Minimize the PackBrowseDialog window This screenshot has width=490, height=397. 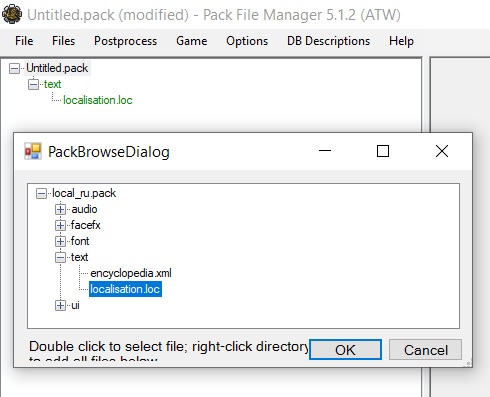coord(325,151)
